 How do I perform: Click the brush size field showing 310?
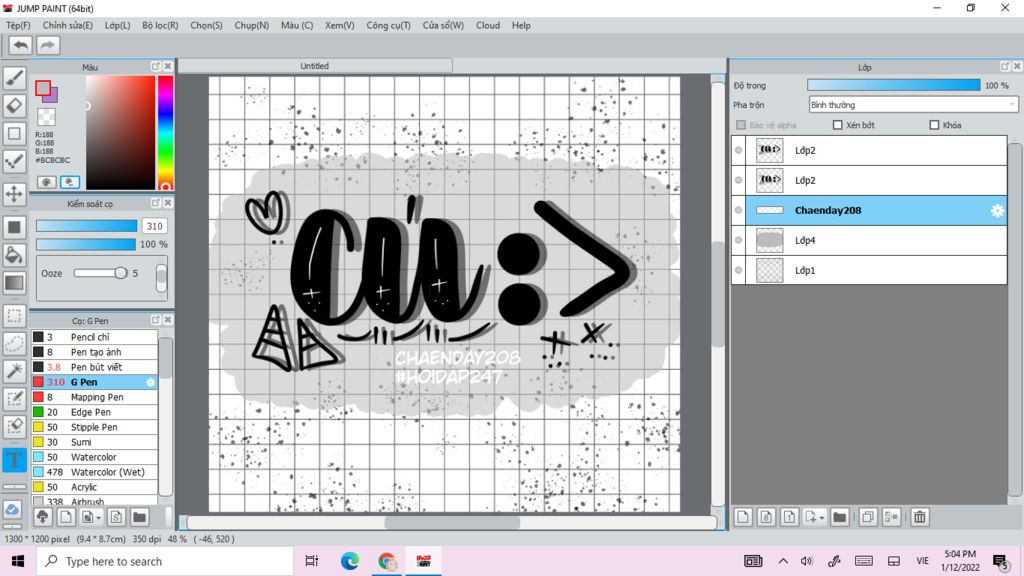tap(154, 226)
